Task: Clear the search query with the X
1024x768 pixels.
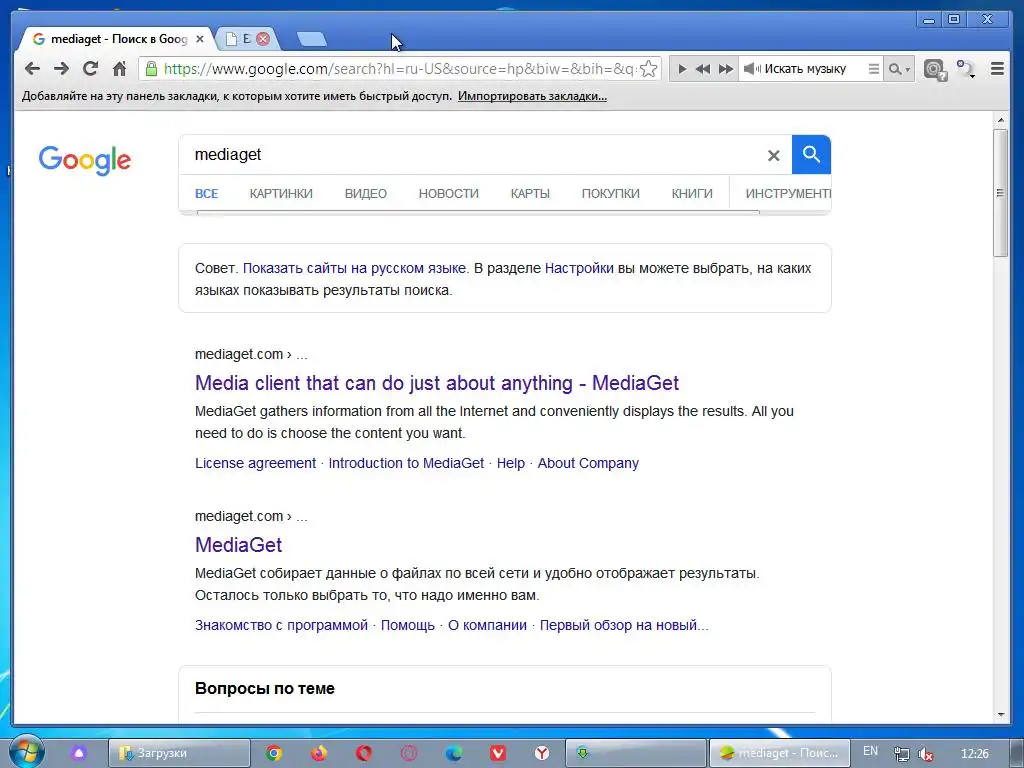Action: [x=773, y=155]
